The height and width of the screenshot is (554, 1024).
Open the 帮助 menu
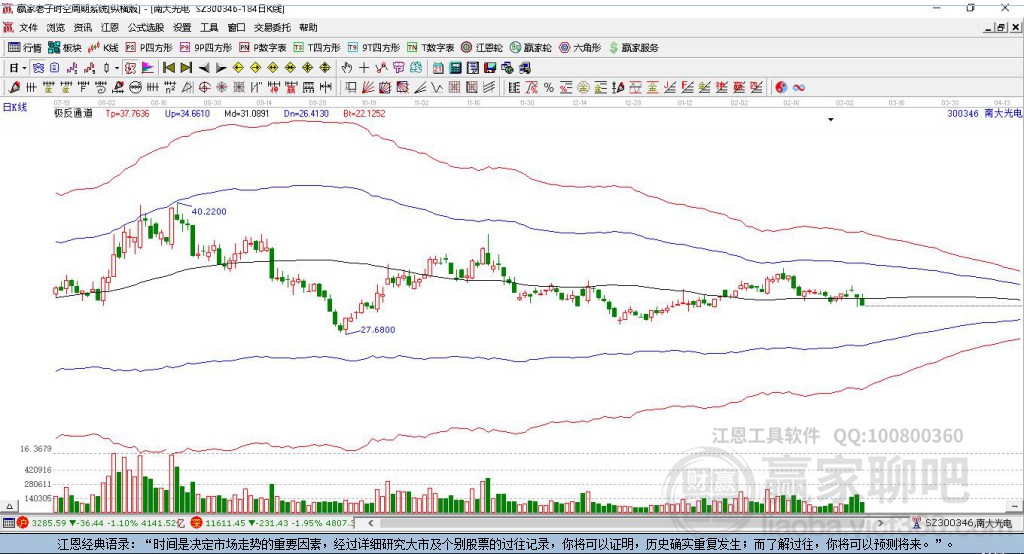point(308,27)
